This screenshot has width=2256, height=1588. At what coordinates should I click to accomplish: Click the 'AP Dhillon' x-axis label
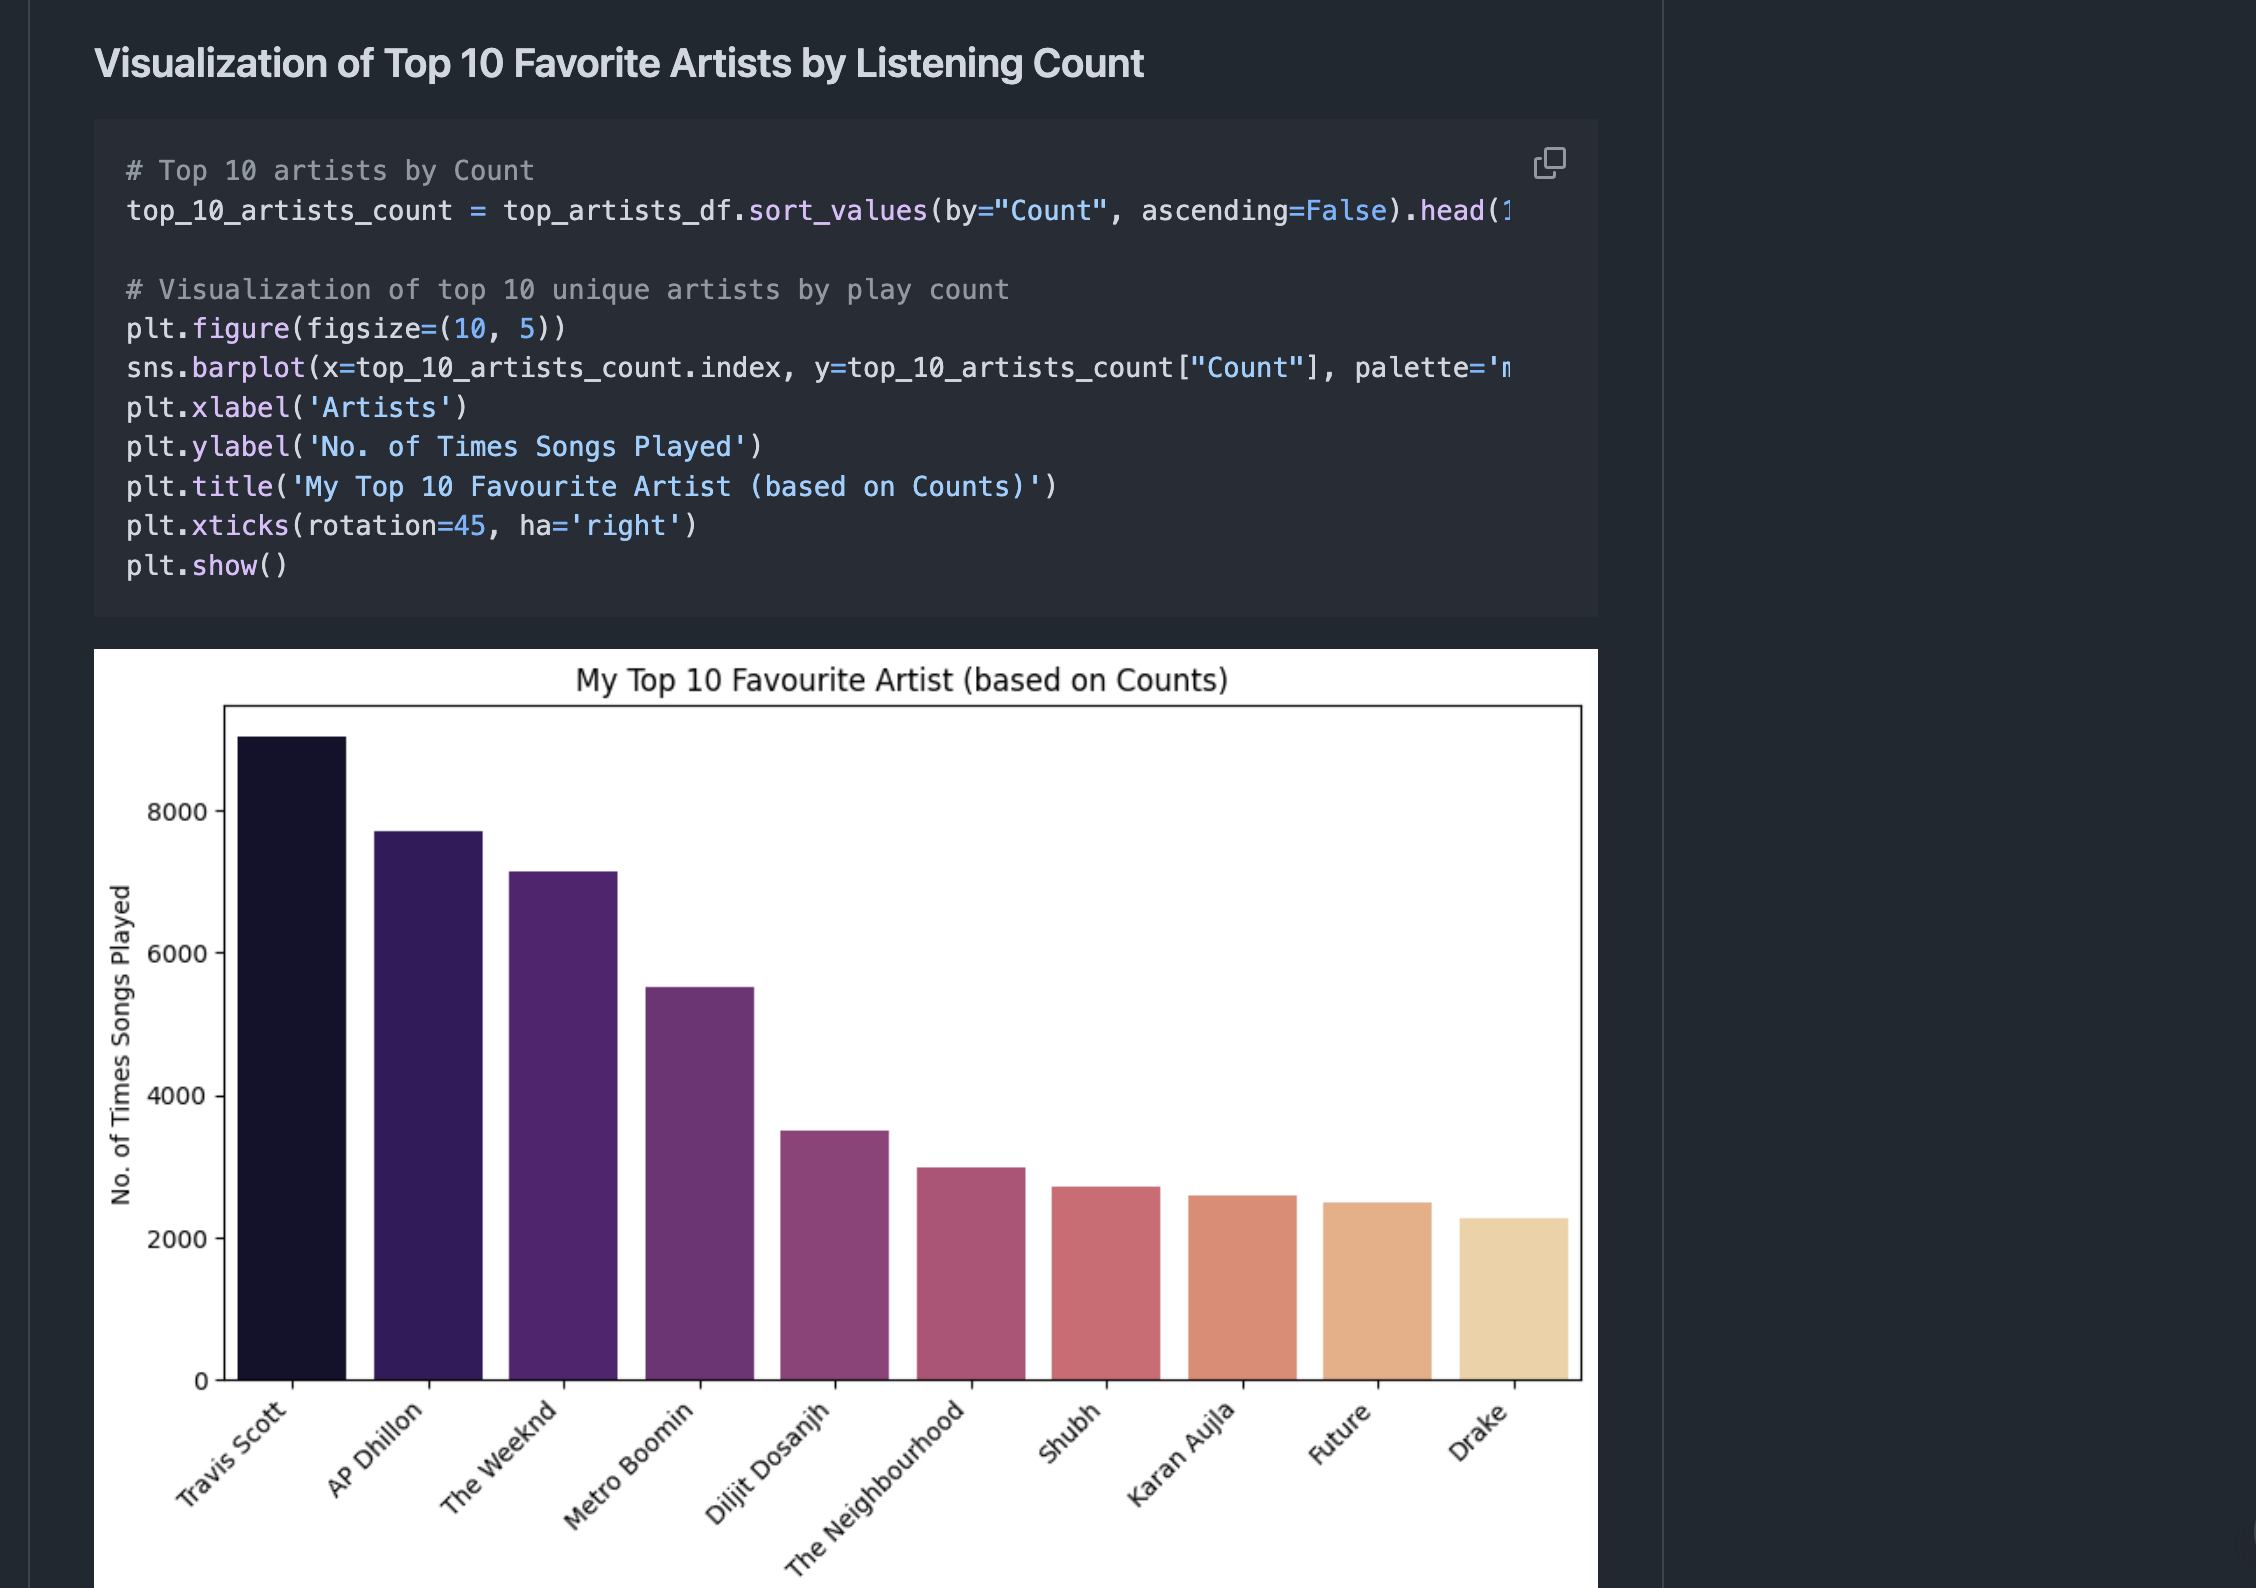[x=375, y=1449]
